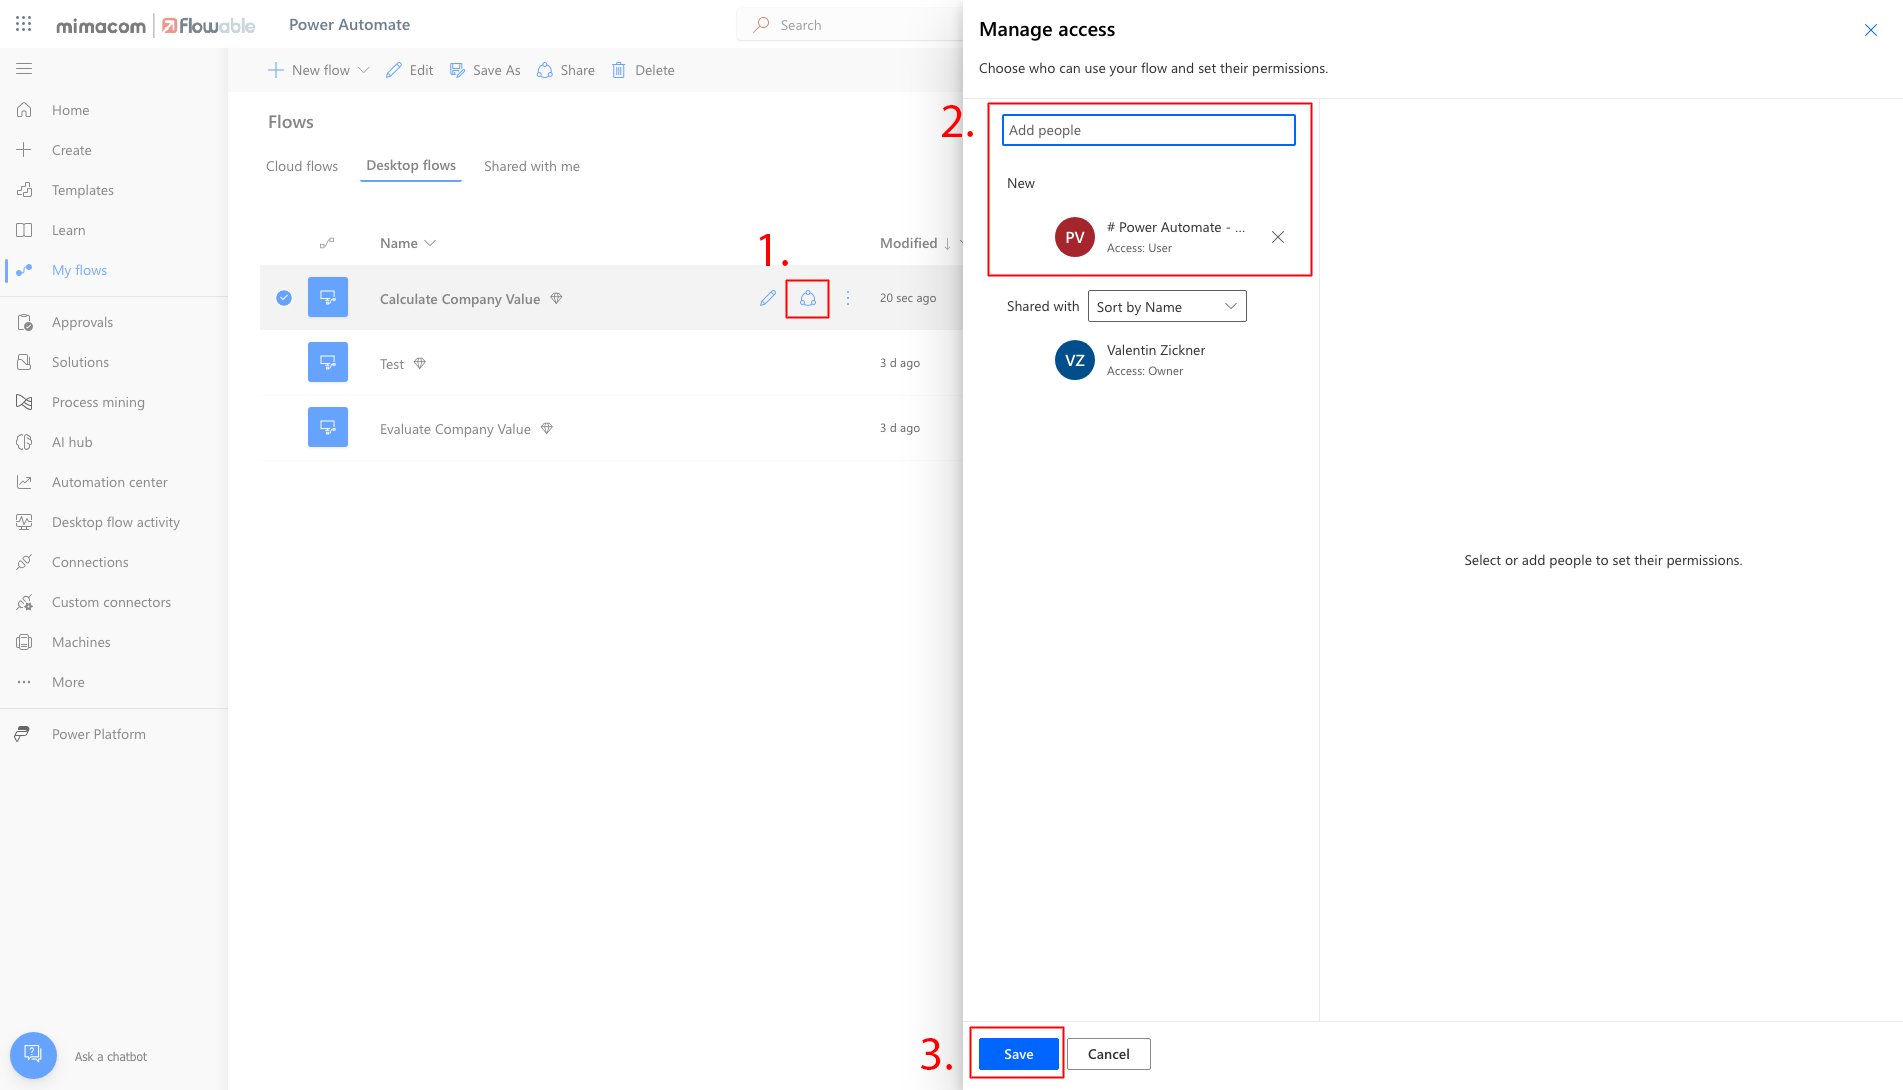Image resolution: width=1903 pixels, height=1090 pixels.
Task: Open AI hub from the sidebar
Action: pos(71,441)
